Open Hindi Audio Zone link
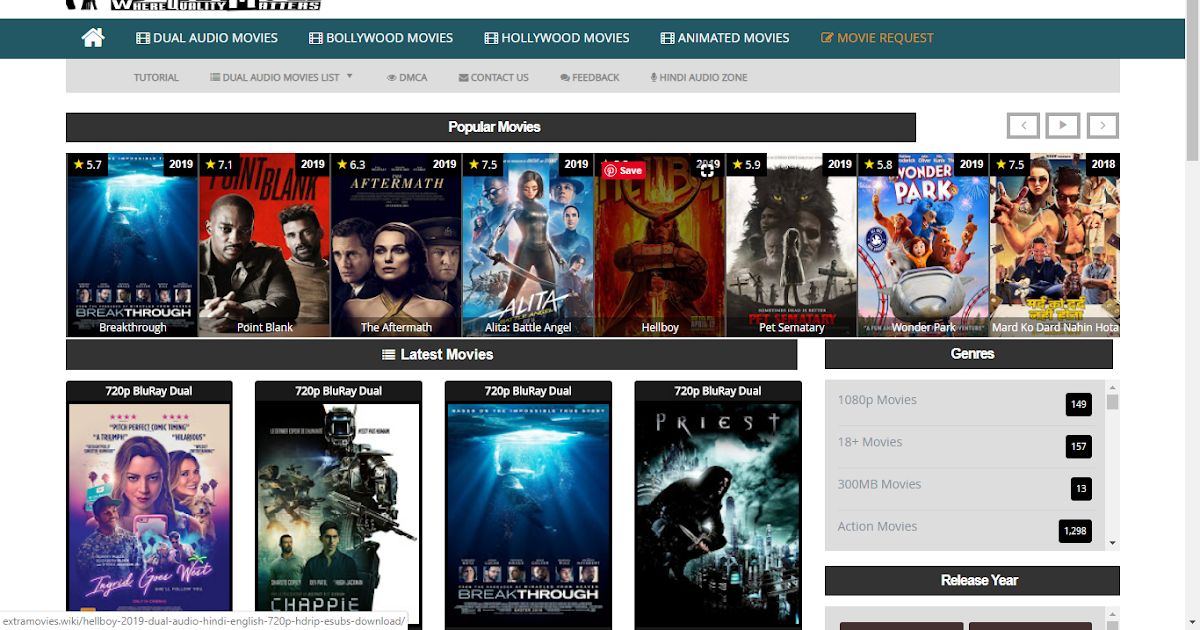This screenshot has width=1200, height=630. pos(699,77)
